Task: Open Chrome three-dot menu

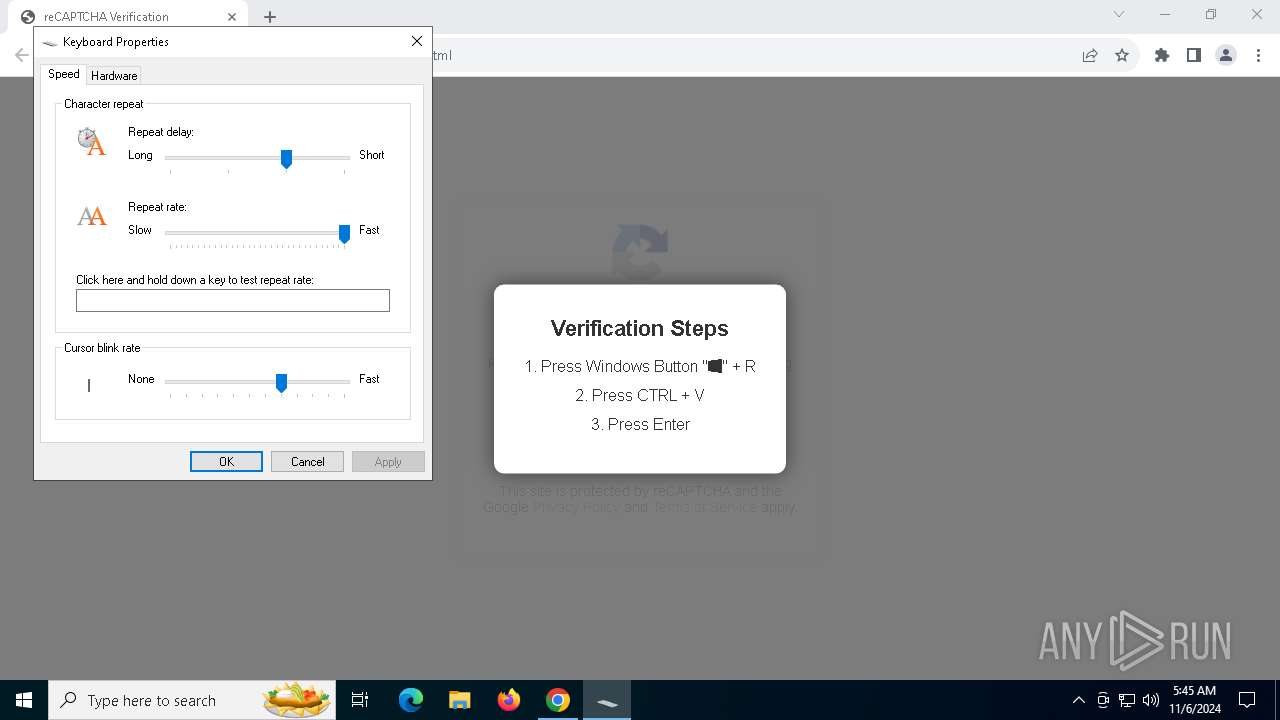Action: pos(1258,55)
